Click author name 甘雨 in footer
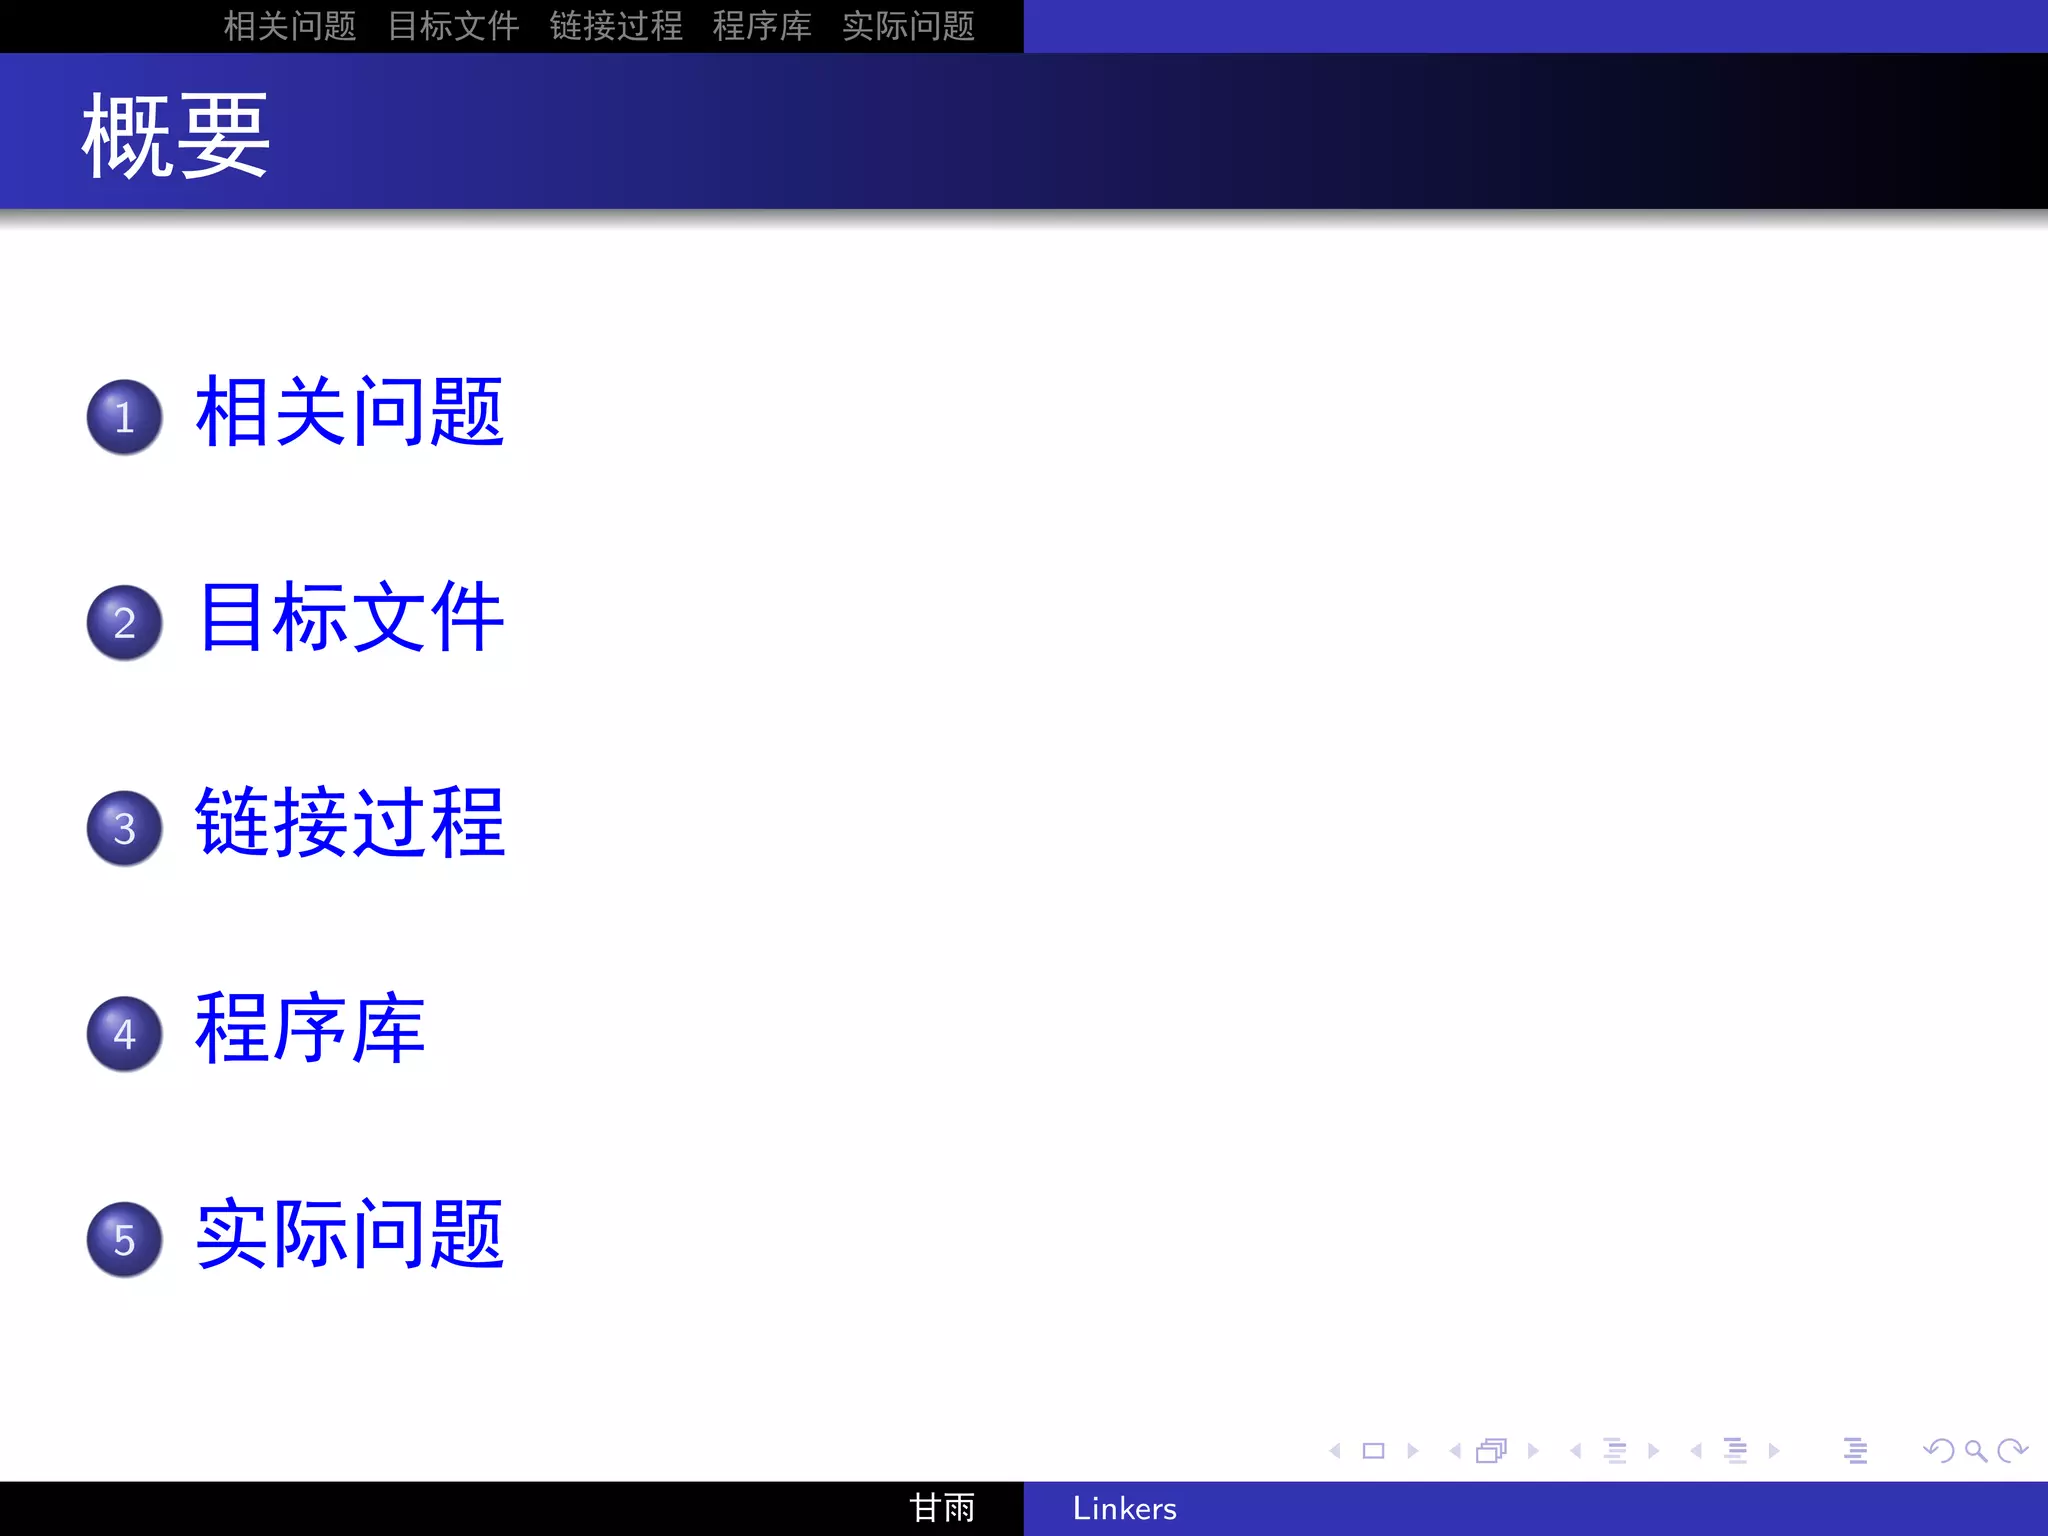Screen dimensions: 2048x1536 (941, 1508)
